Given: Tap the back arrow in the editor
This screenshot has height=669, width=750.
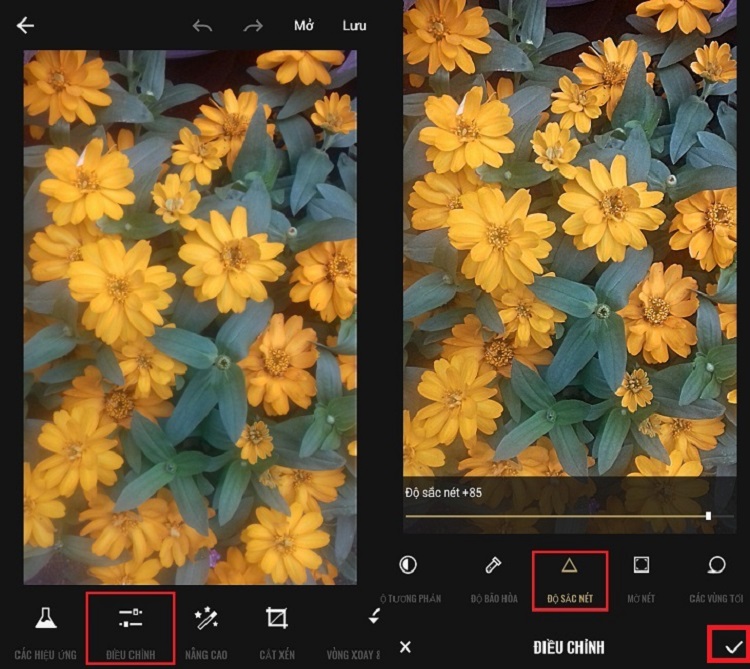Looking at the screenshot, I should [x=25, y=26].
